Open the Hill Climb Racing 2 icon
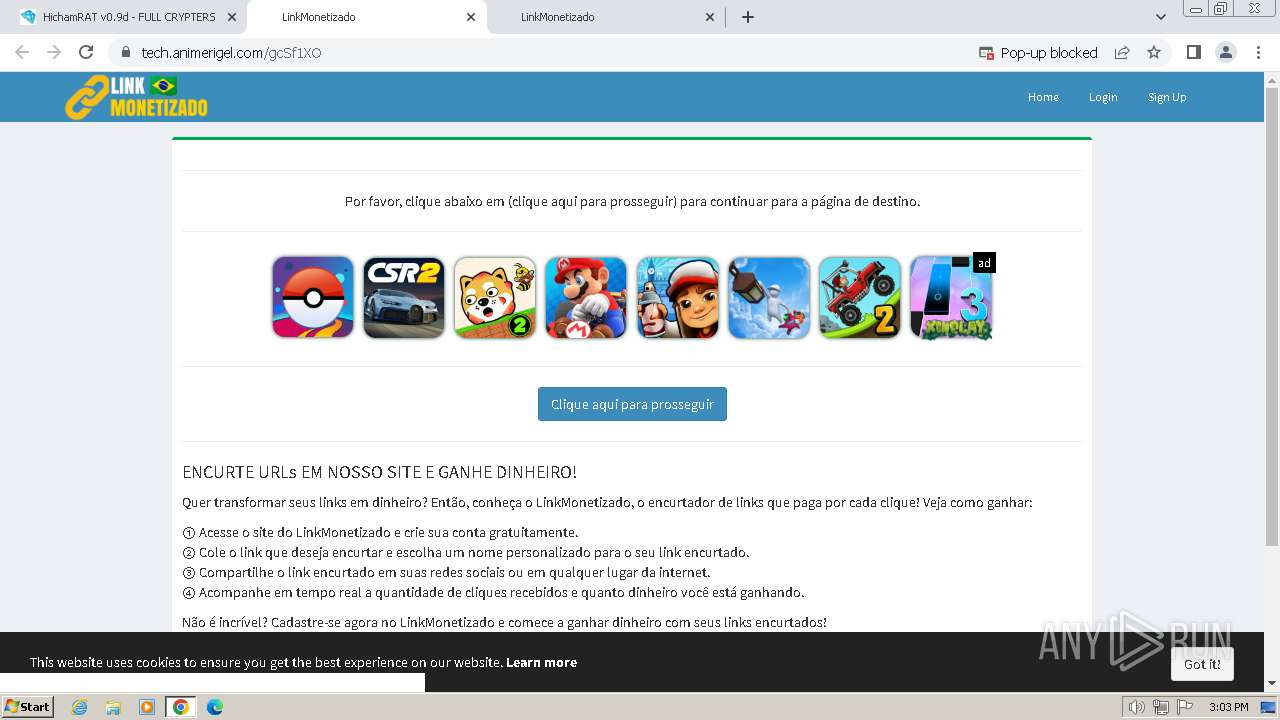Screen dimensions: 1280x720 tap(860, 297)
